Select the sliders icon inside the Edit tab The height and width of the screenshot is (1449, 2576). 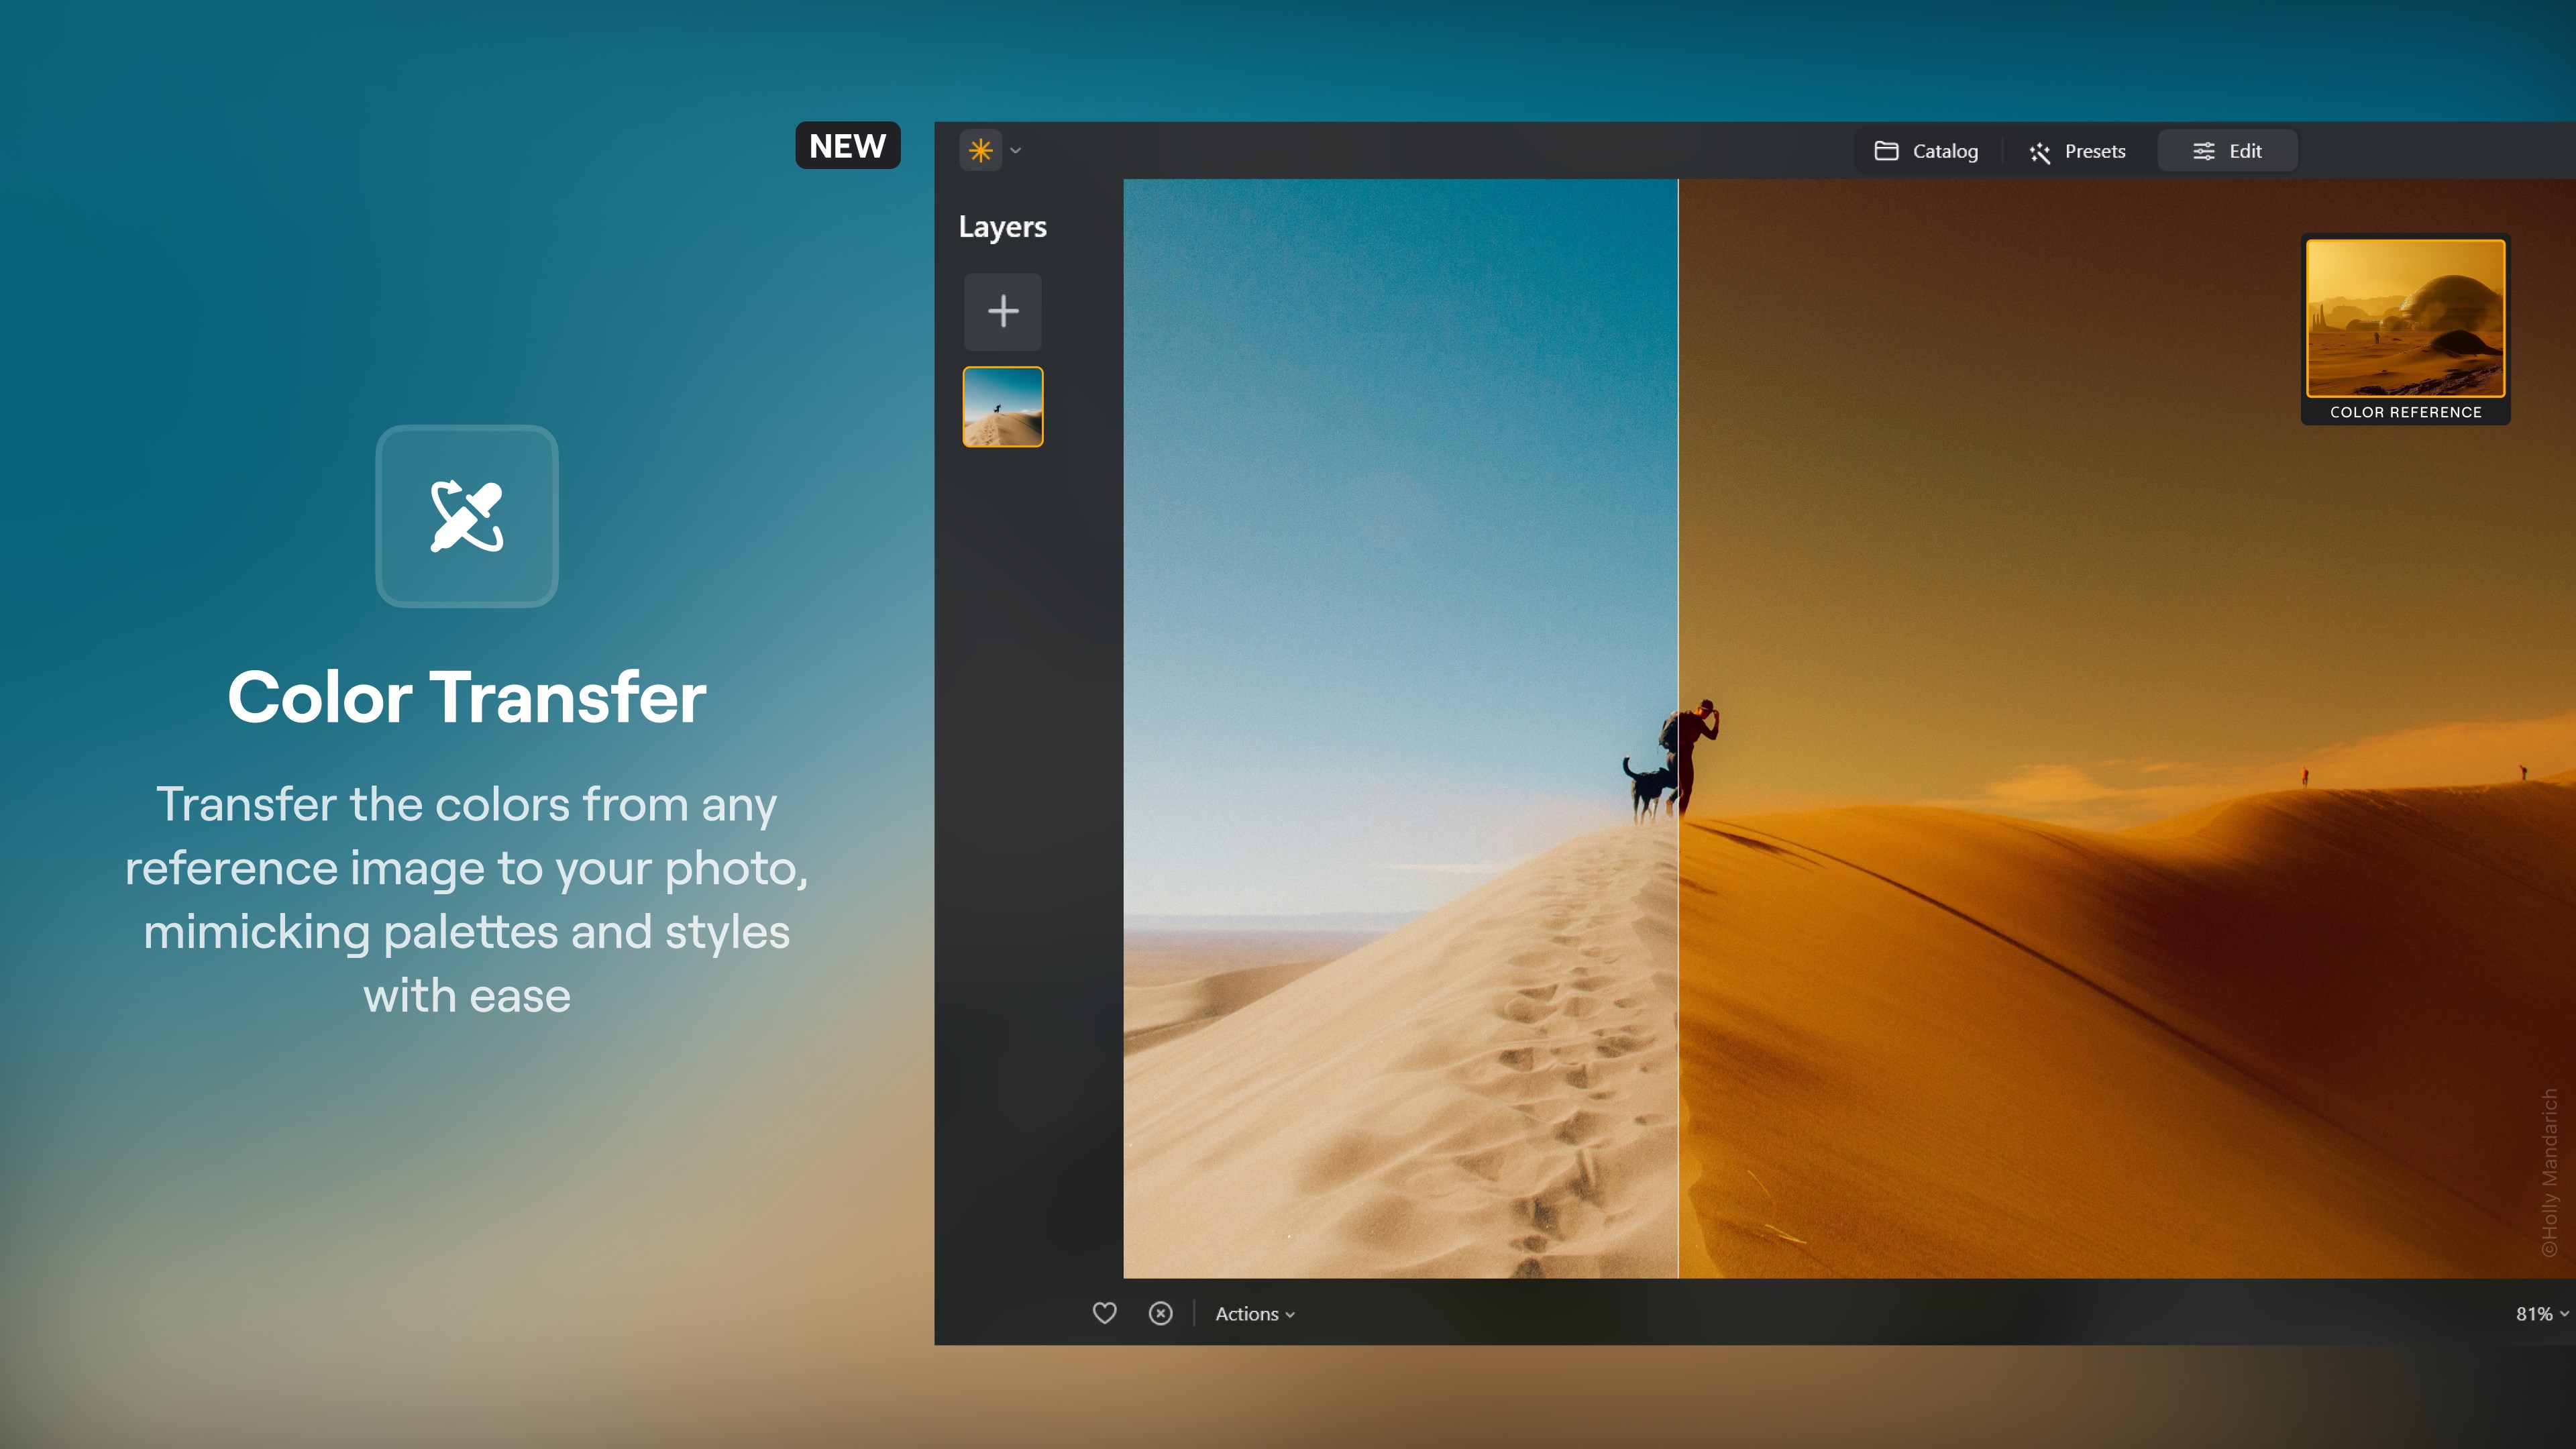2204,150
